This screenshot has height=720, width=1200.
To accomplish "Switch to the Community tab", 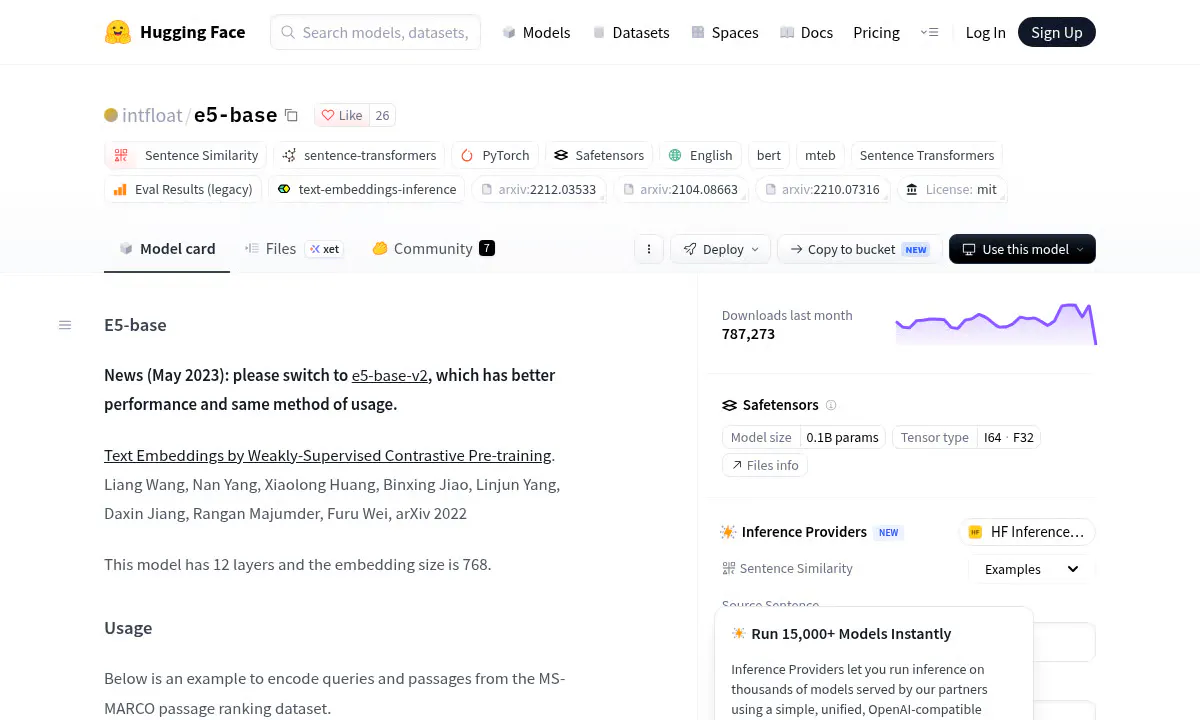I will [433, 249].
